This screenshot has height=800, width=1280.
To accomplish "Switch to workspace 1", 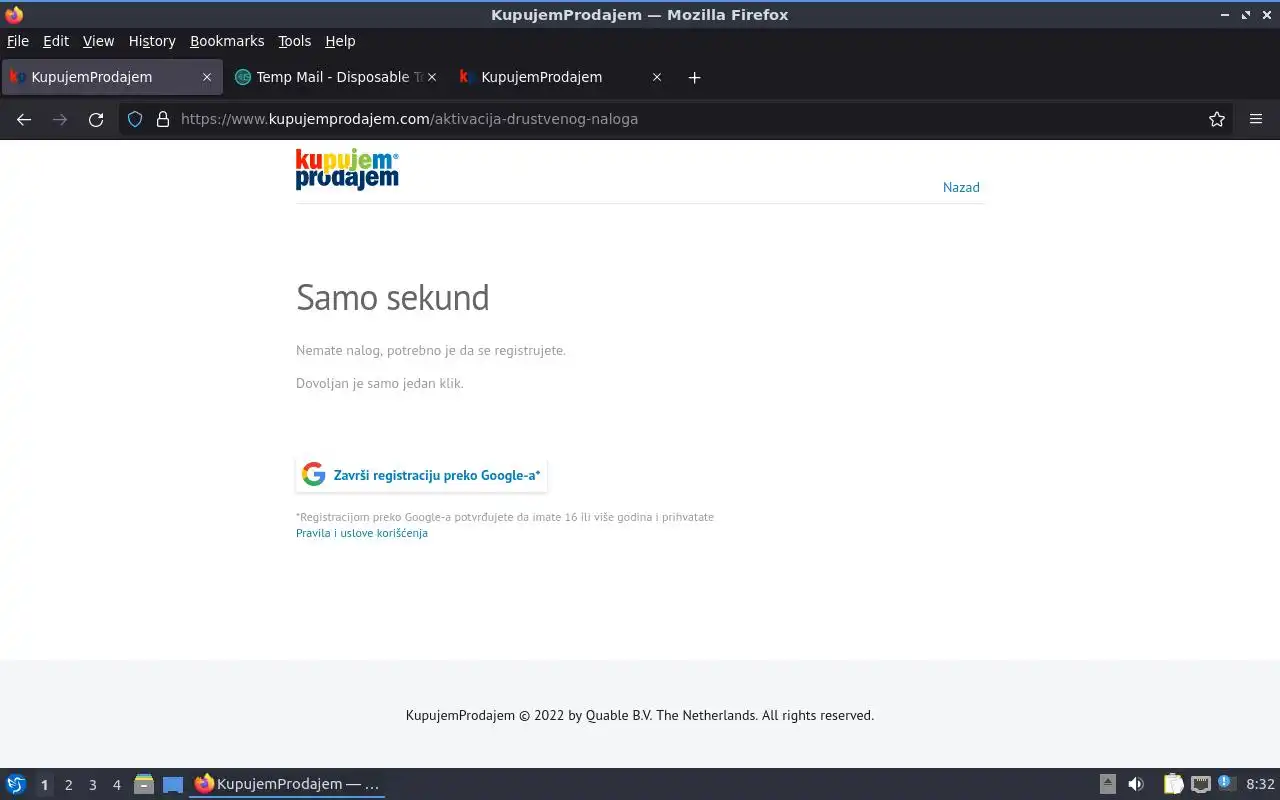I will [44, 785].
